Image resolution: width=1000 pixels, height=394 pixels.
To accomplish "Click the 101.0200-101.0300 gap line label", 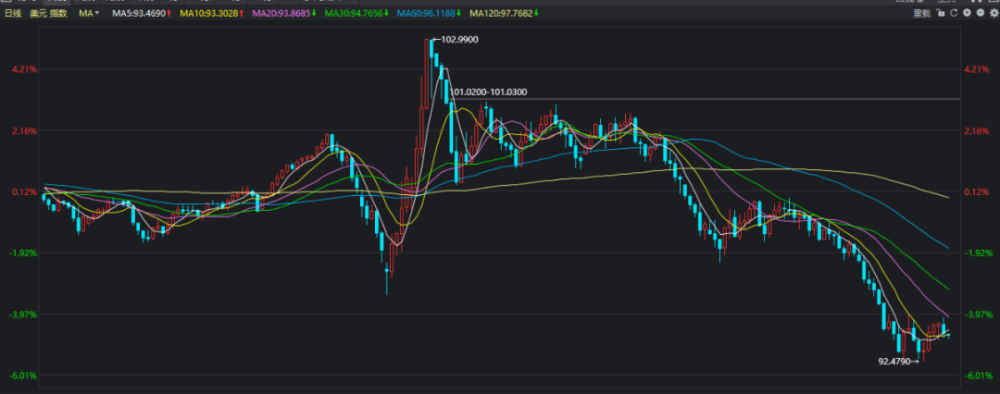I will coord(489,92).
